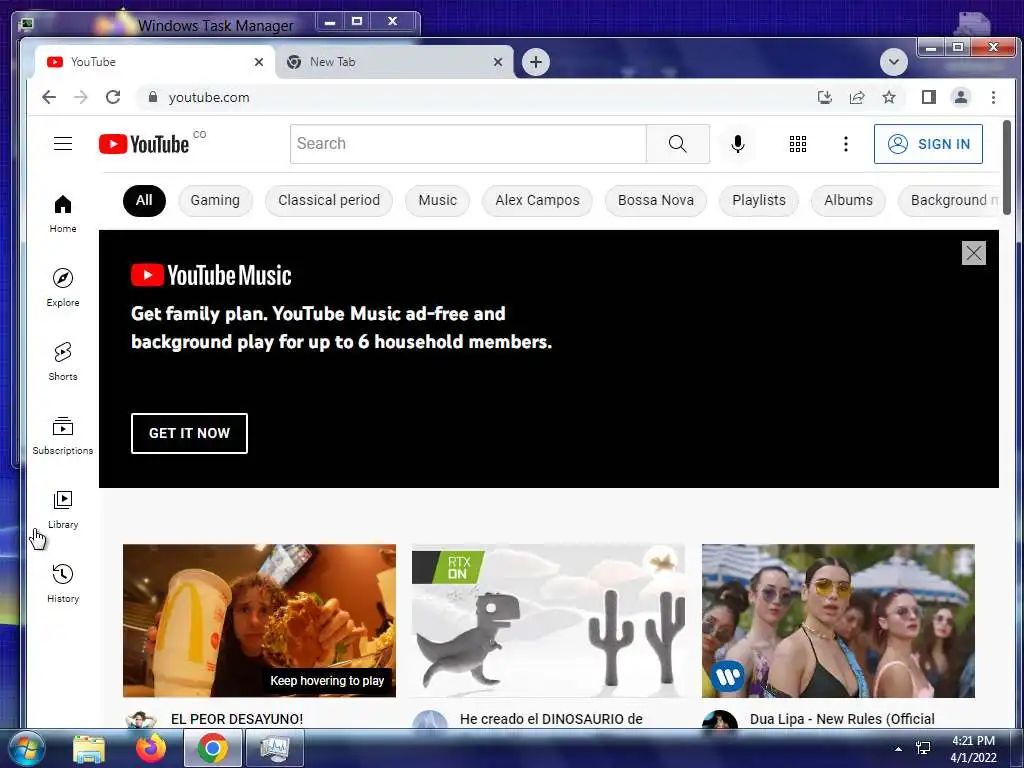Image resolution: width=1024 pixels, height=768 pixels.
Task: Open He creado el DINOSAURIO video title
Action: point(551,719)
